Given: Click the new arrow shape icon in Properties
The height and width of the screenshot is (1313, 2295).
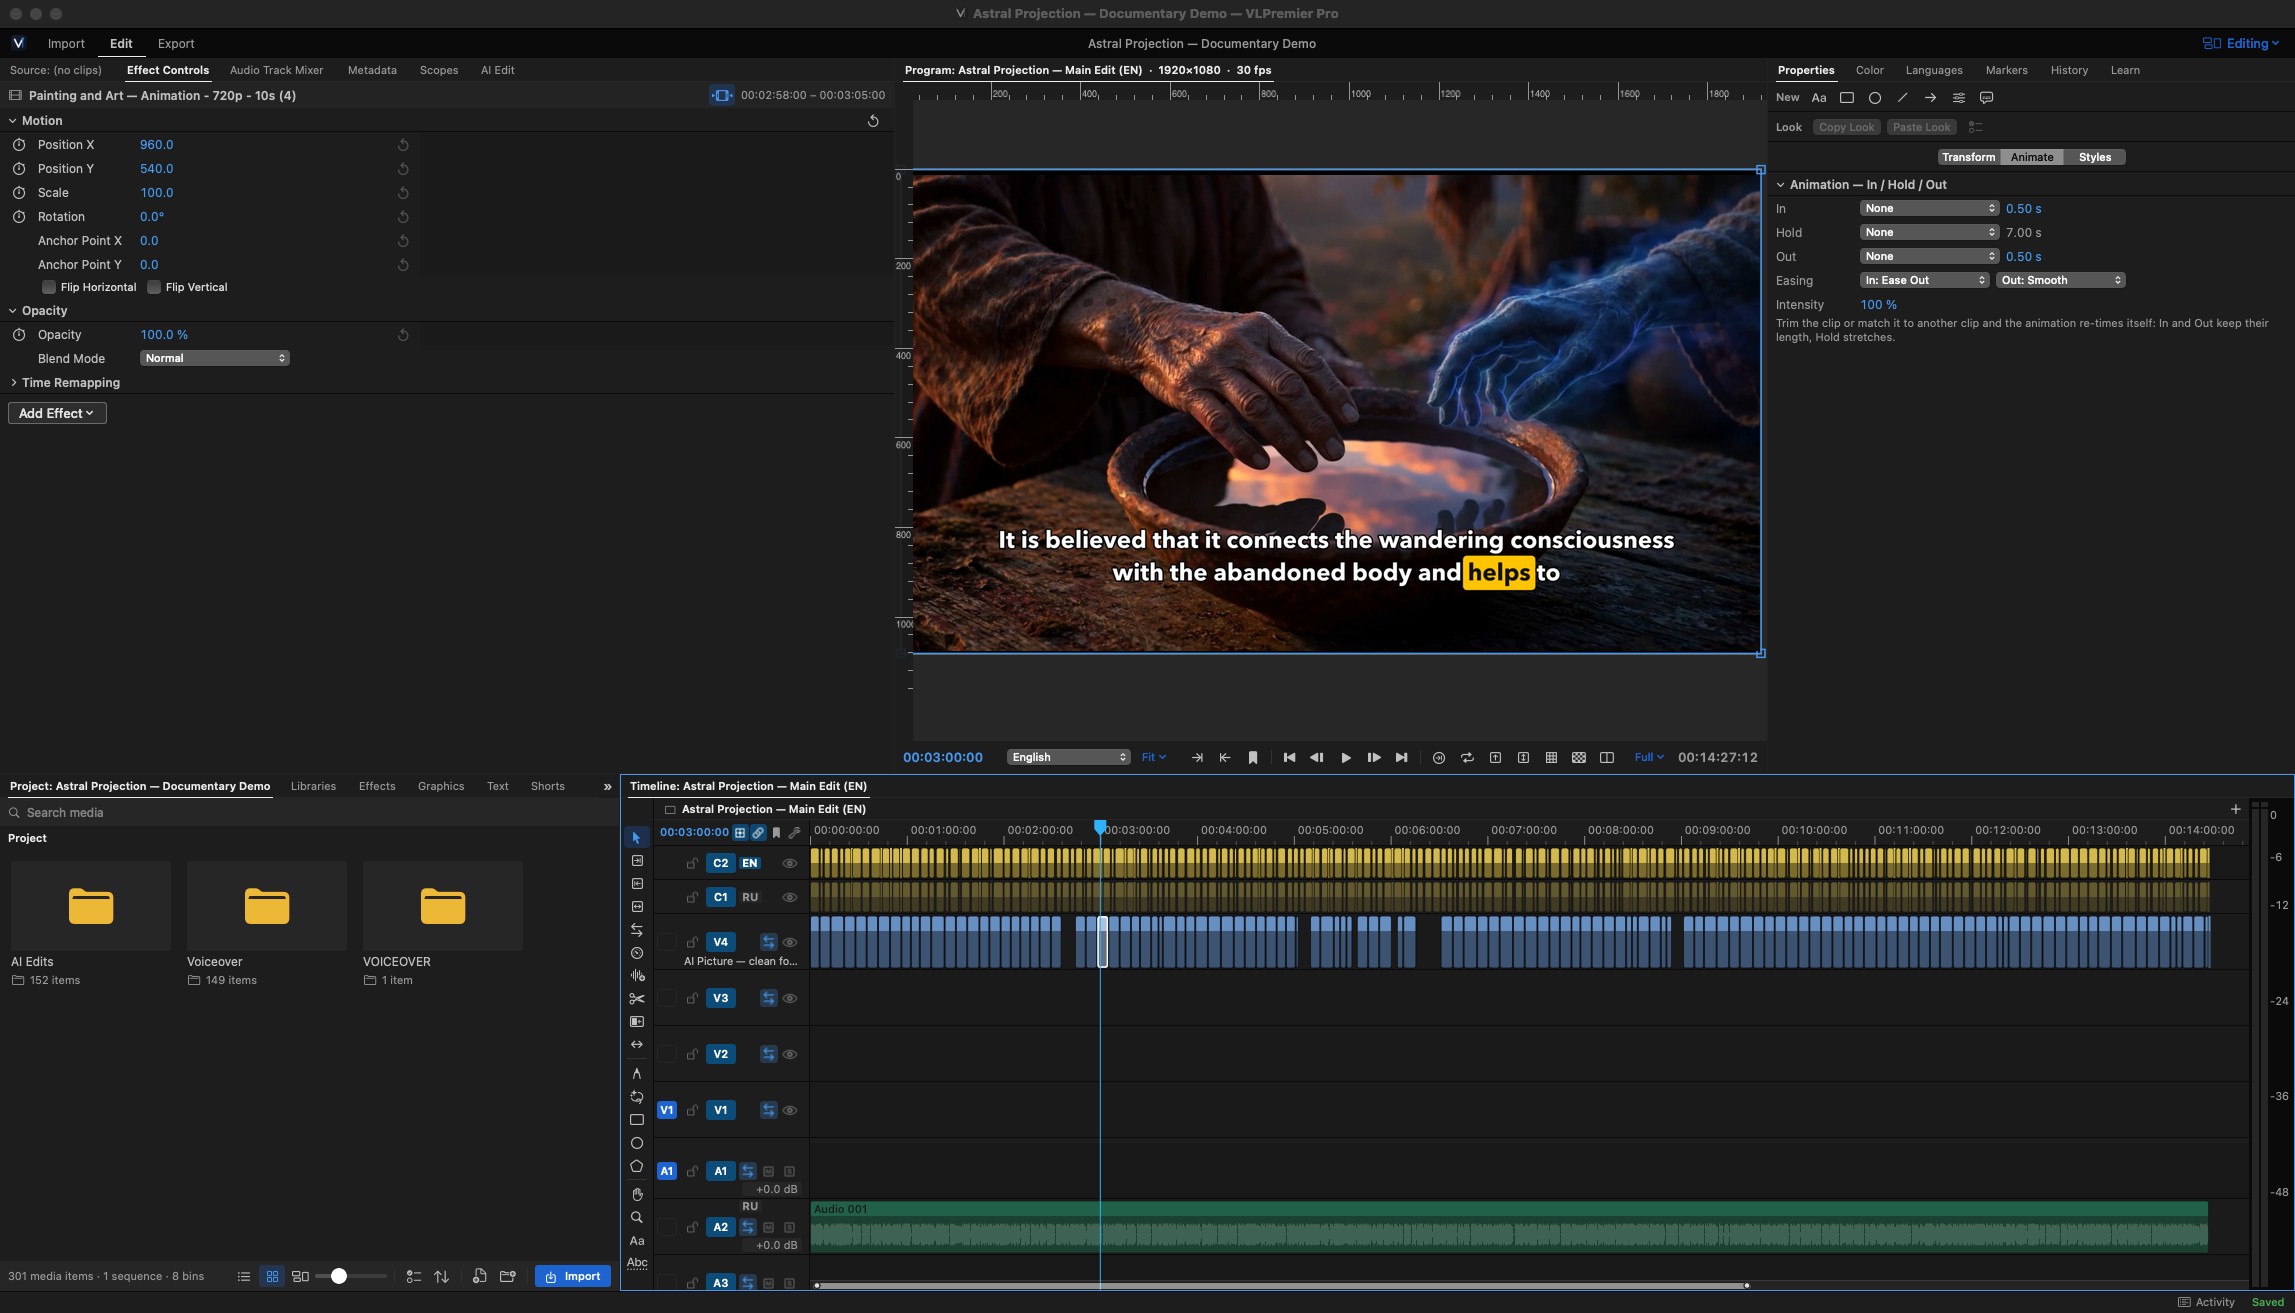Looking at the screenshot, I should click(x=1930, y=98).
